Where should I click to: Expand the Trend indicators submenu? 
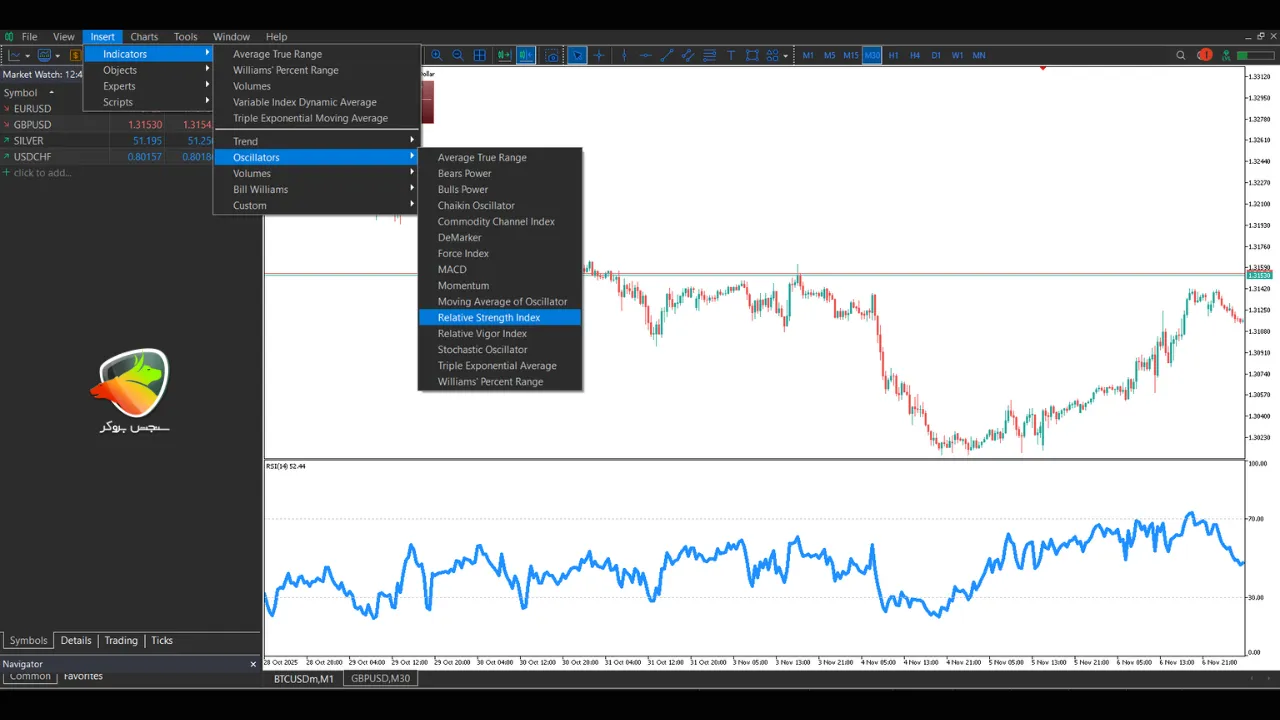coord(245,141)
